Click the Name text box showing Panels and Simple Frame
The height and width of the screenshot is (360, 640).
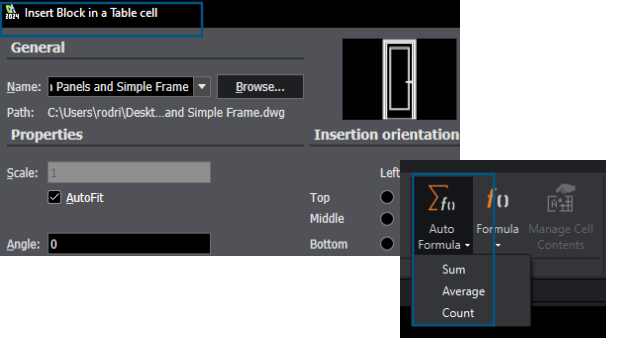tap(121, 87)
